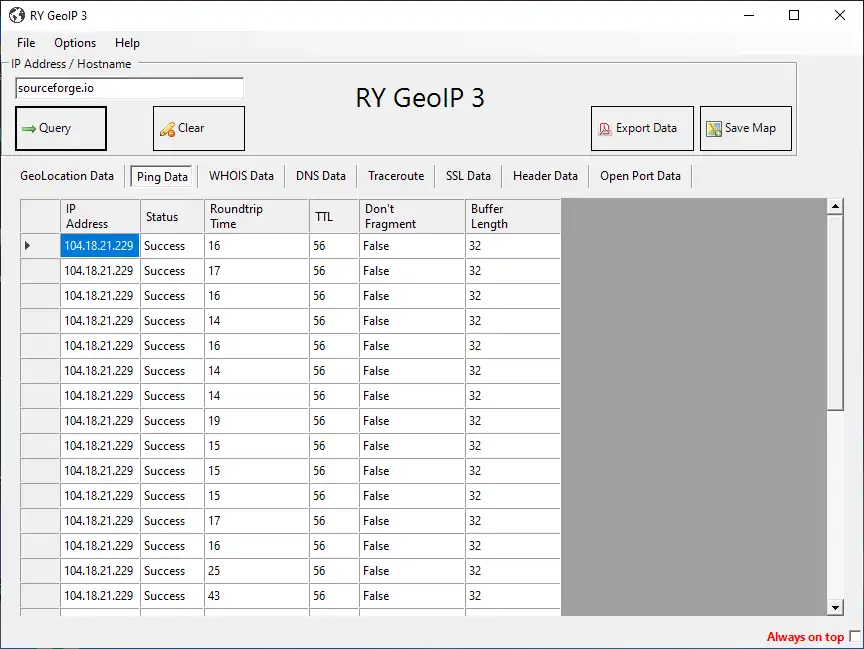Click the scrollbar down arrow

(835, 608)
